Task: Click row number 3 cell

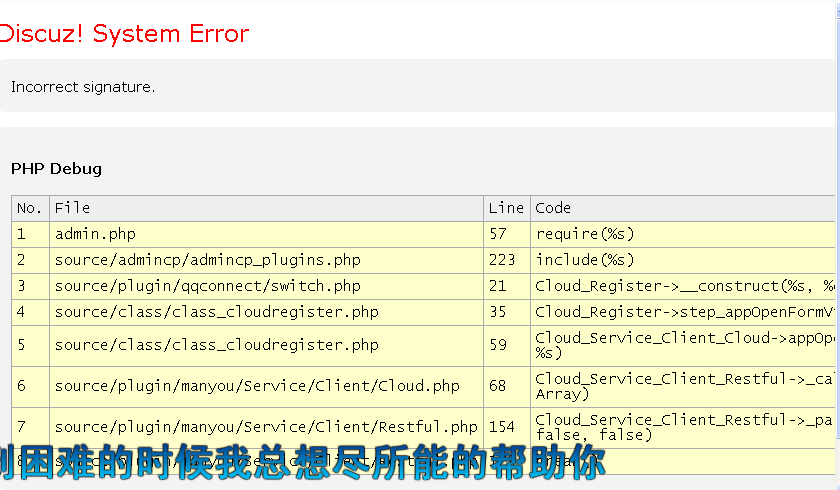Action: [x=31, y=287]
